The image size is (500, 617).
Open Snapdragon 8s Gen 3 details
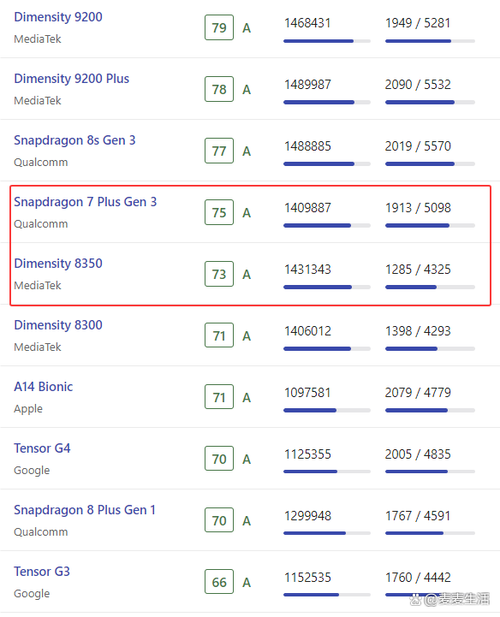(74, 140)
